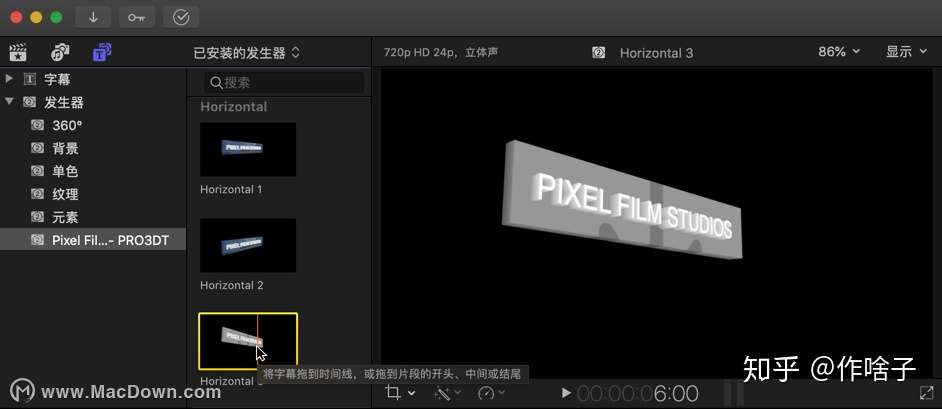
Task: Click the 720p HD 24p format text
Action: point(440,52)
